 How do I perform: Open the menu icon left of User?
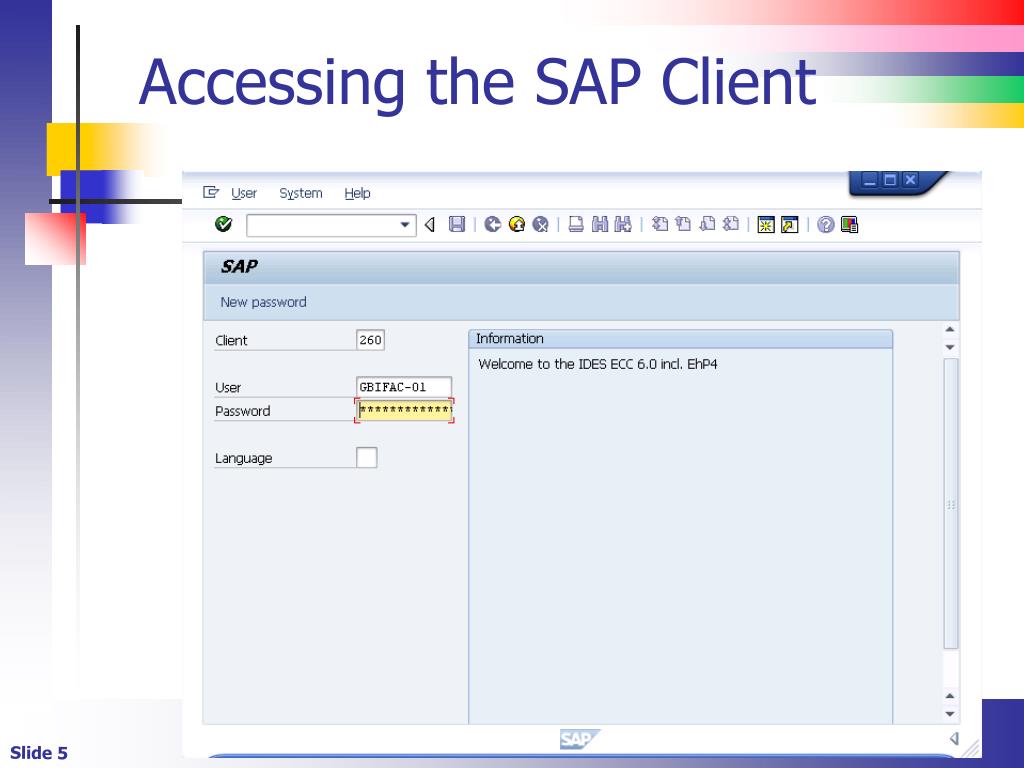pyautogui.click(x=210, y=192)
